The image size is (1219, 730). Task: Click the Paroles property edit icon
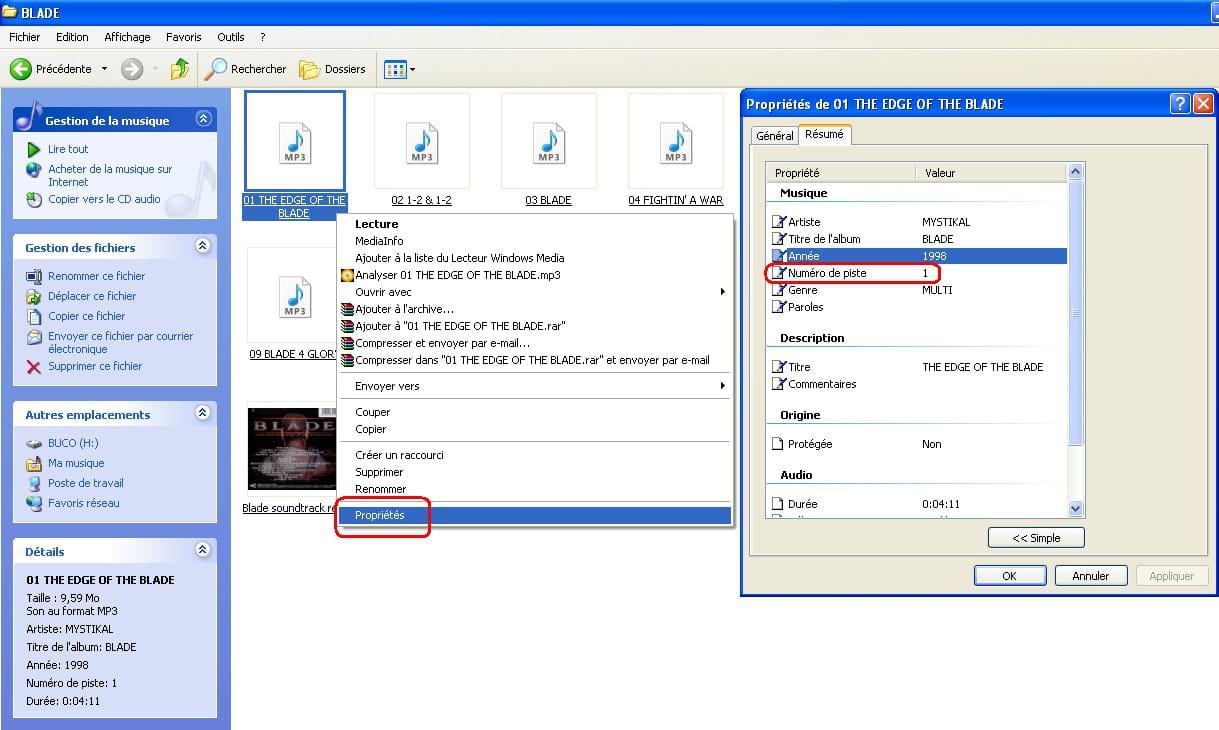(x=779, y=307)
